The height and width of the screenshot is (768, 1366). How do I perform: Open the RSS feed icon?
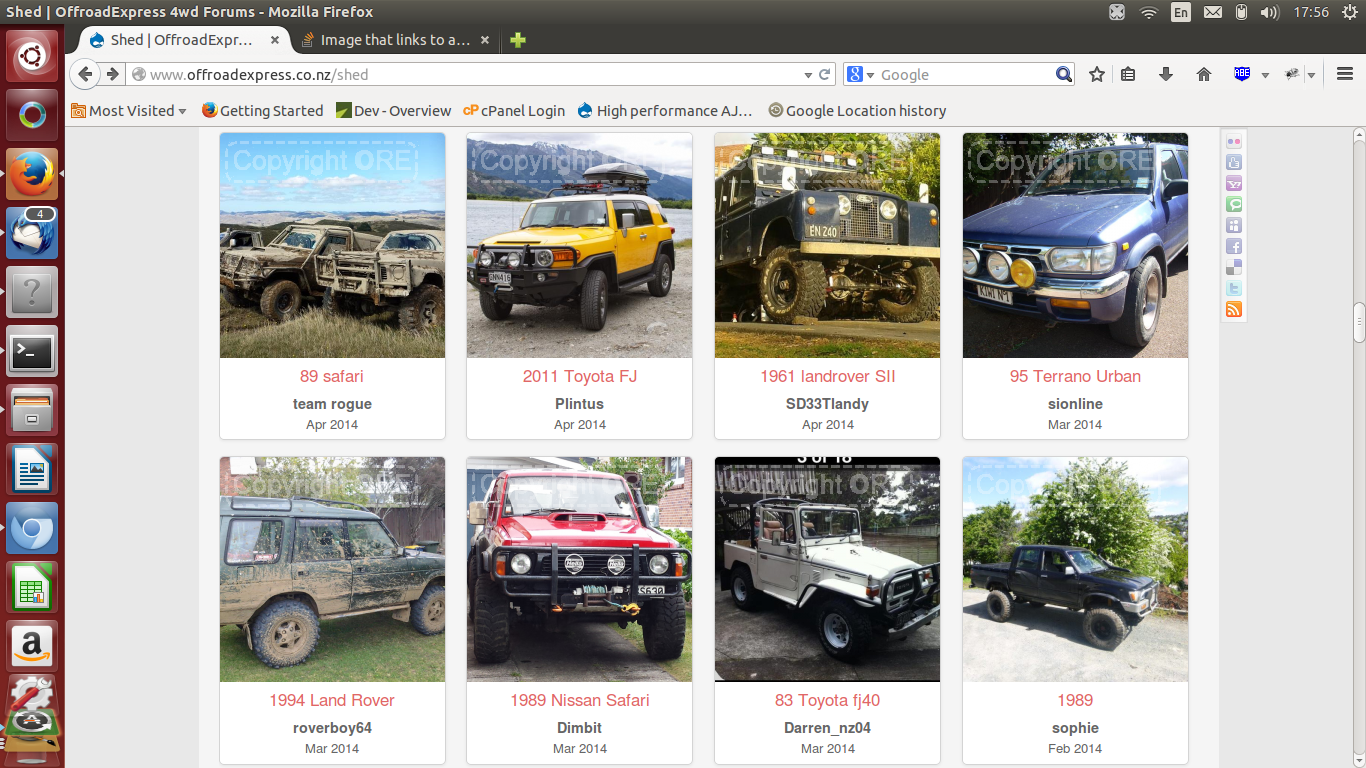[1234, 310]
